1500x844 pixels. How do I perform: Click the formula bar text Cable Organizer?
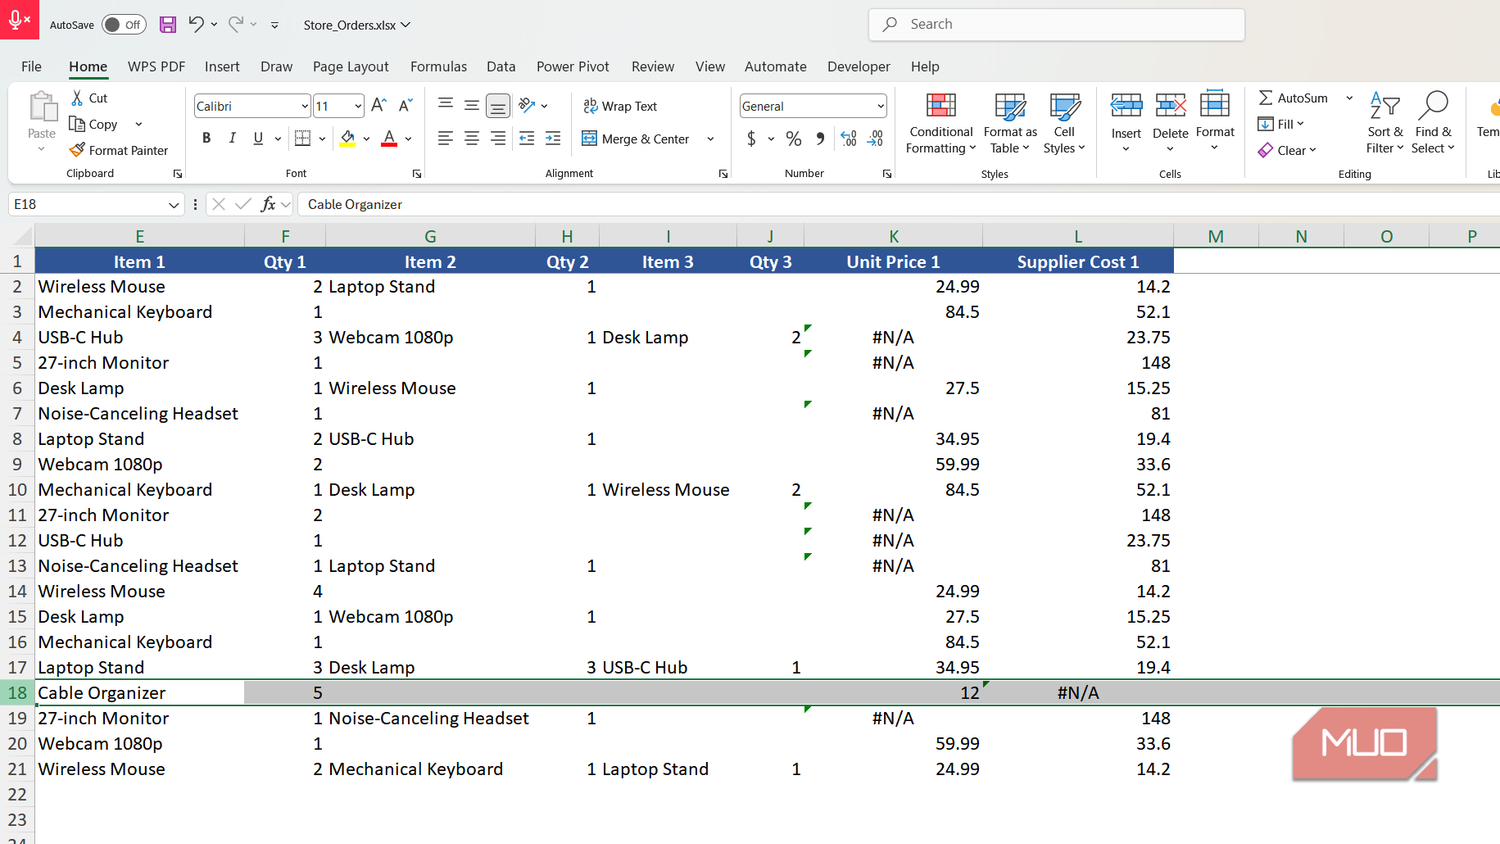click(355, 204)
